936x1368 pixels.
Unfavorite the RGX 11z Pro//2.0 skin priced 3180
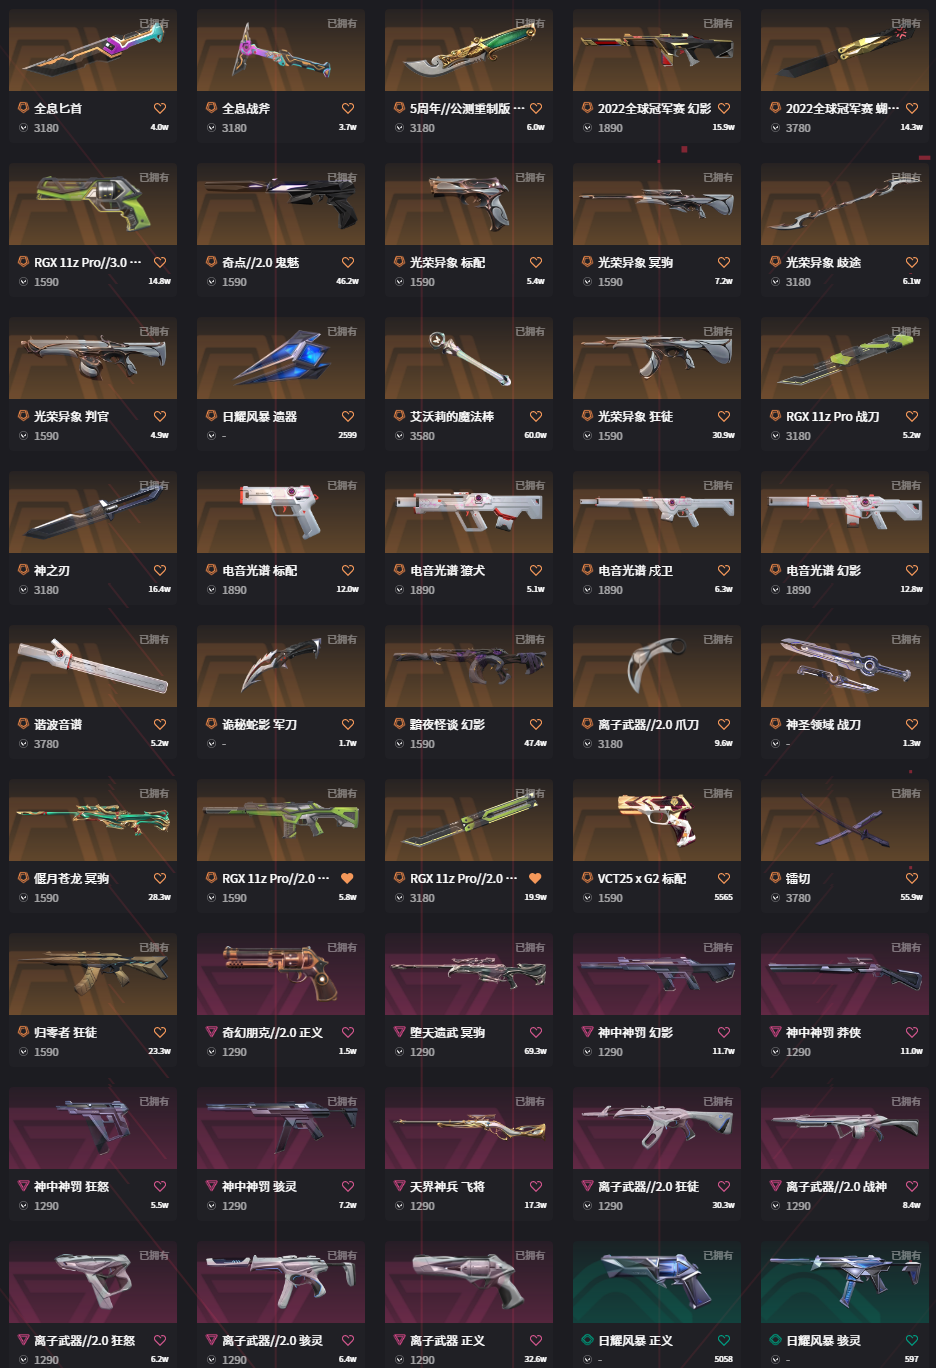click(x=536, y=878)
